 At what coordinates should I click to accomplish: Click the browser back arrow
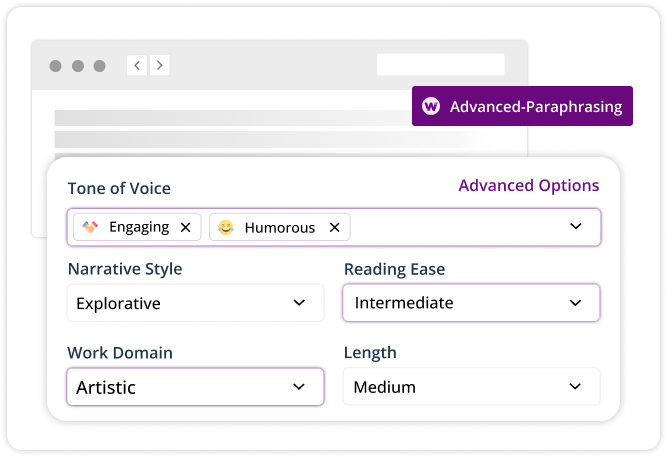(137, 66)
